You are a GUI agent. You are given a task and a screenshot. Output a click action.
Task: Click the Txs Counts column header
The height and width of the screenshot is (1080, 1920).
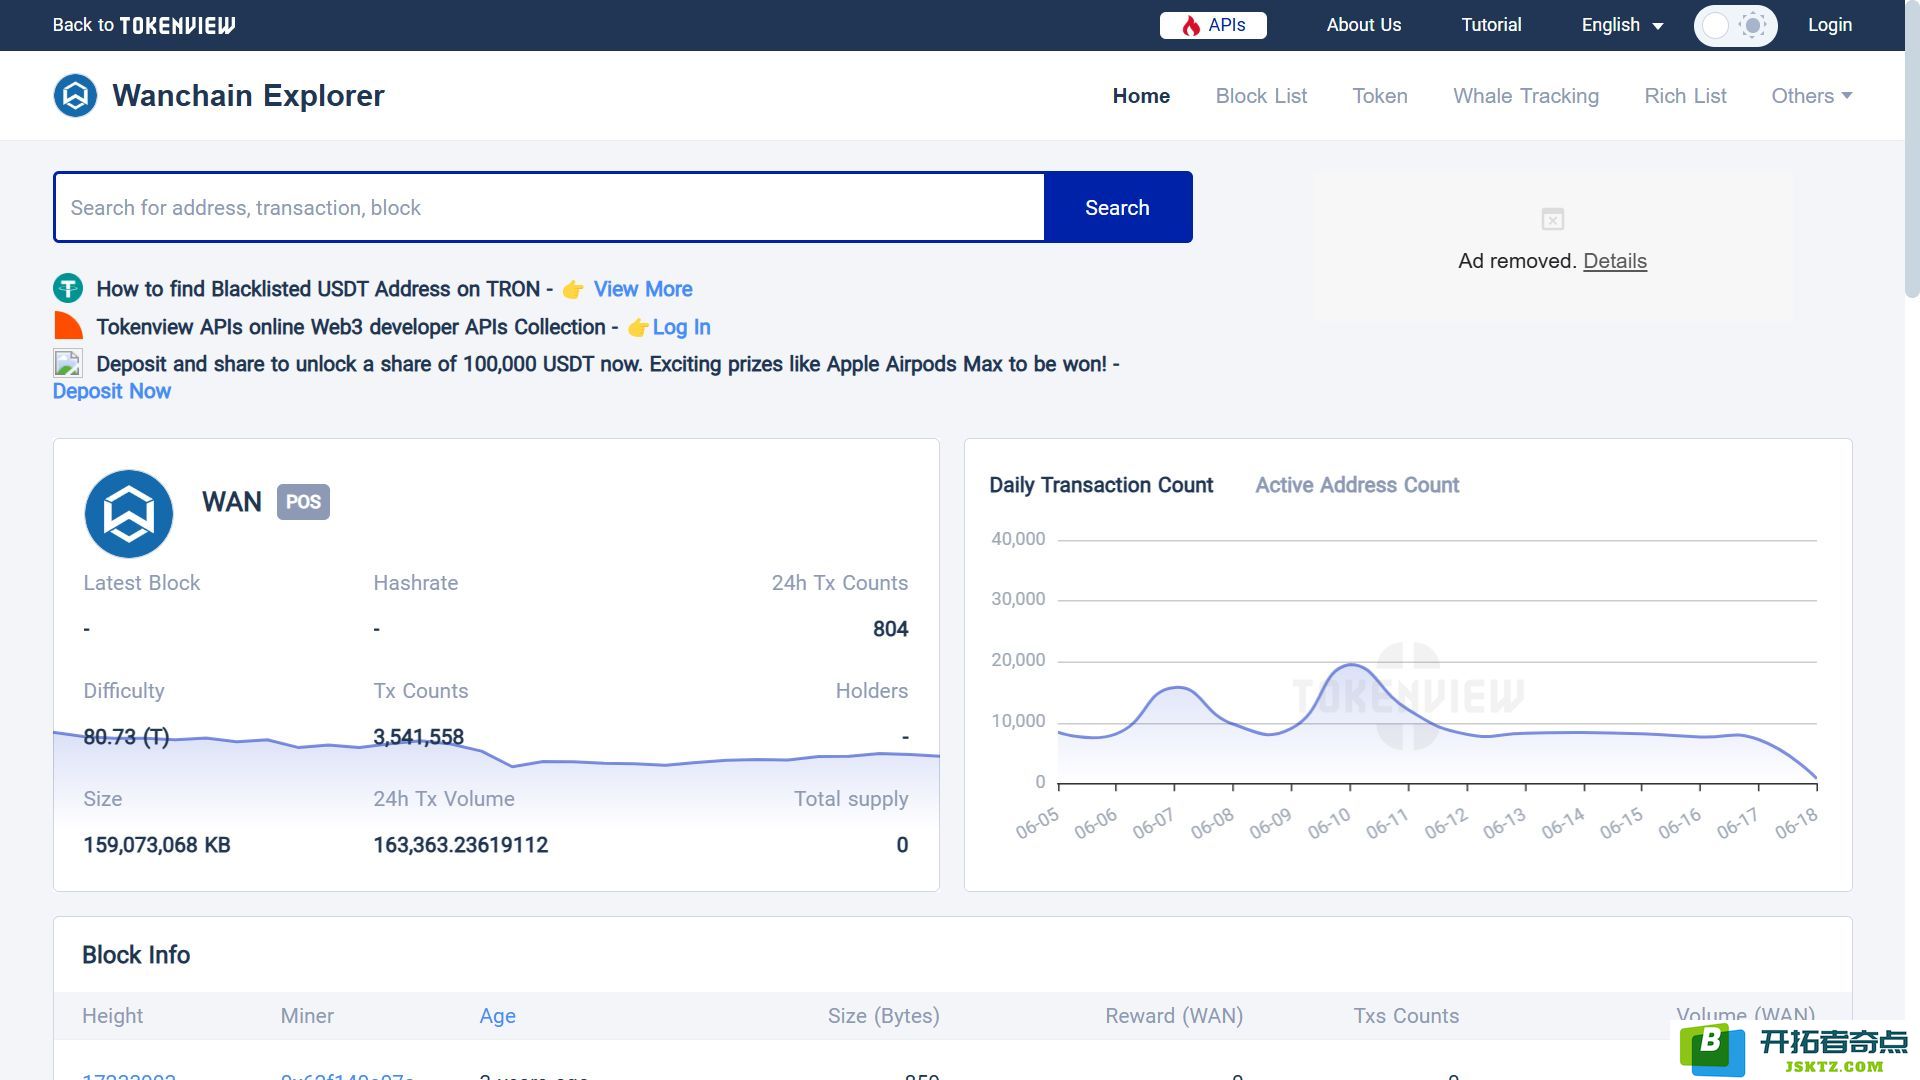pos(1406,1016)
